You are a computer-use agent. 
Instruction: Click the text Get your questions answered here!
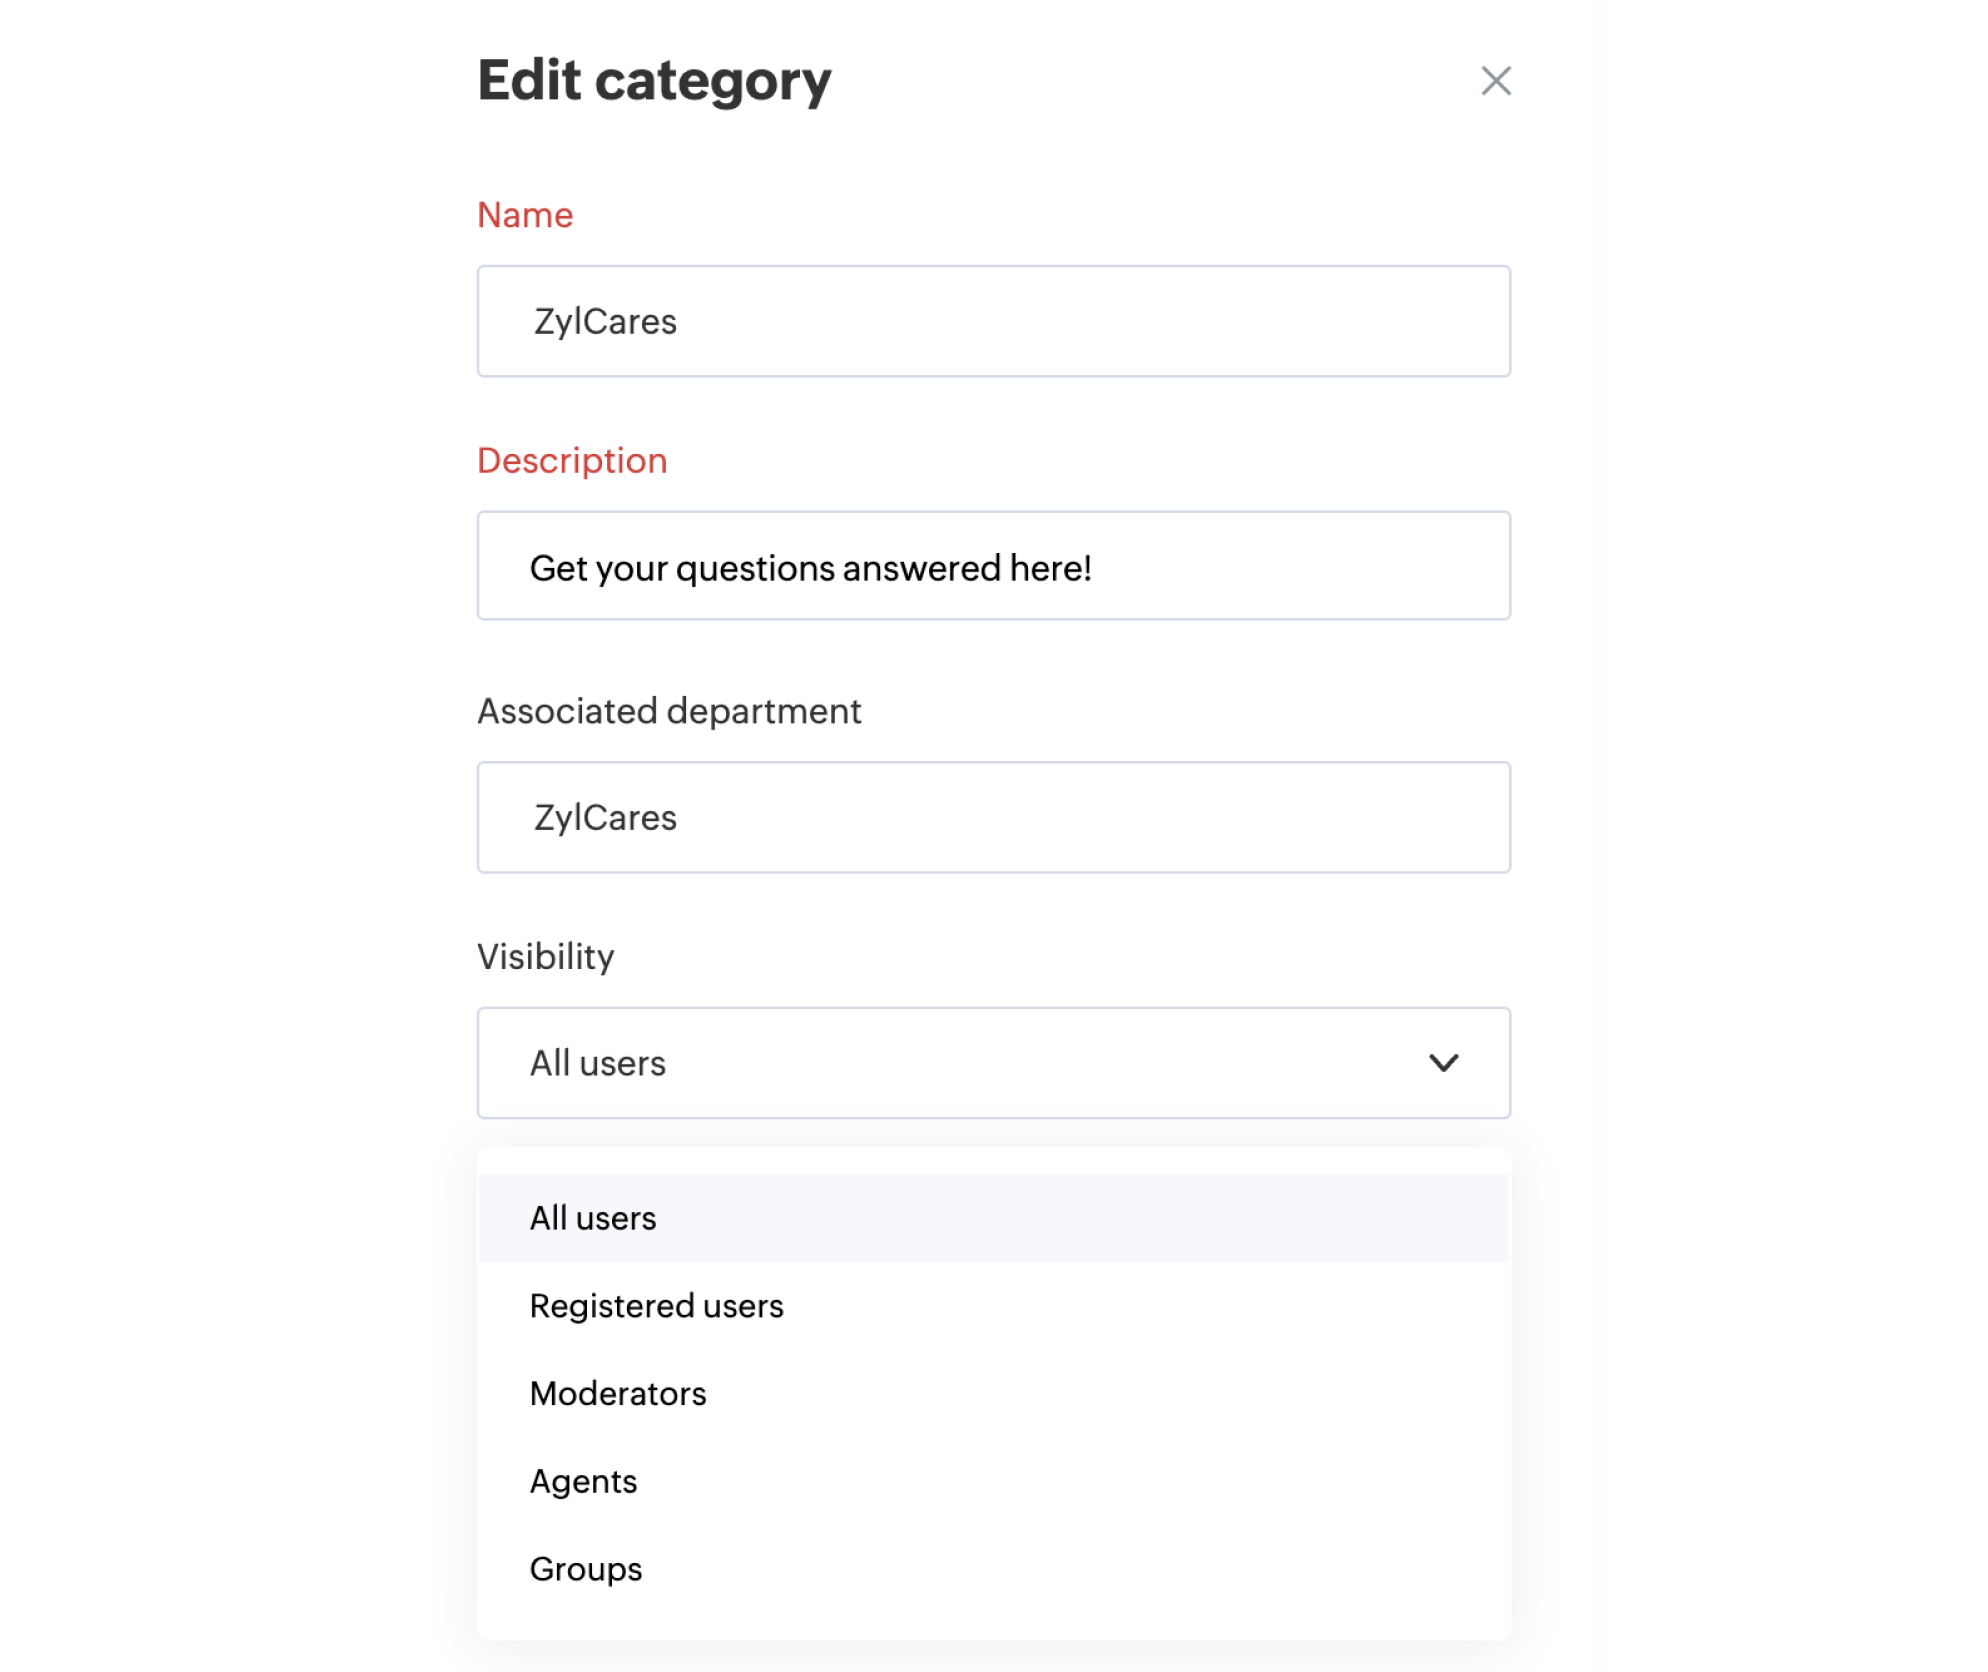pyautogui.click(x=810, y=568)
